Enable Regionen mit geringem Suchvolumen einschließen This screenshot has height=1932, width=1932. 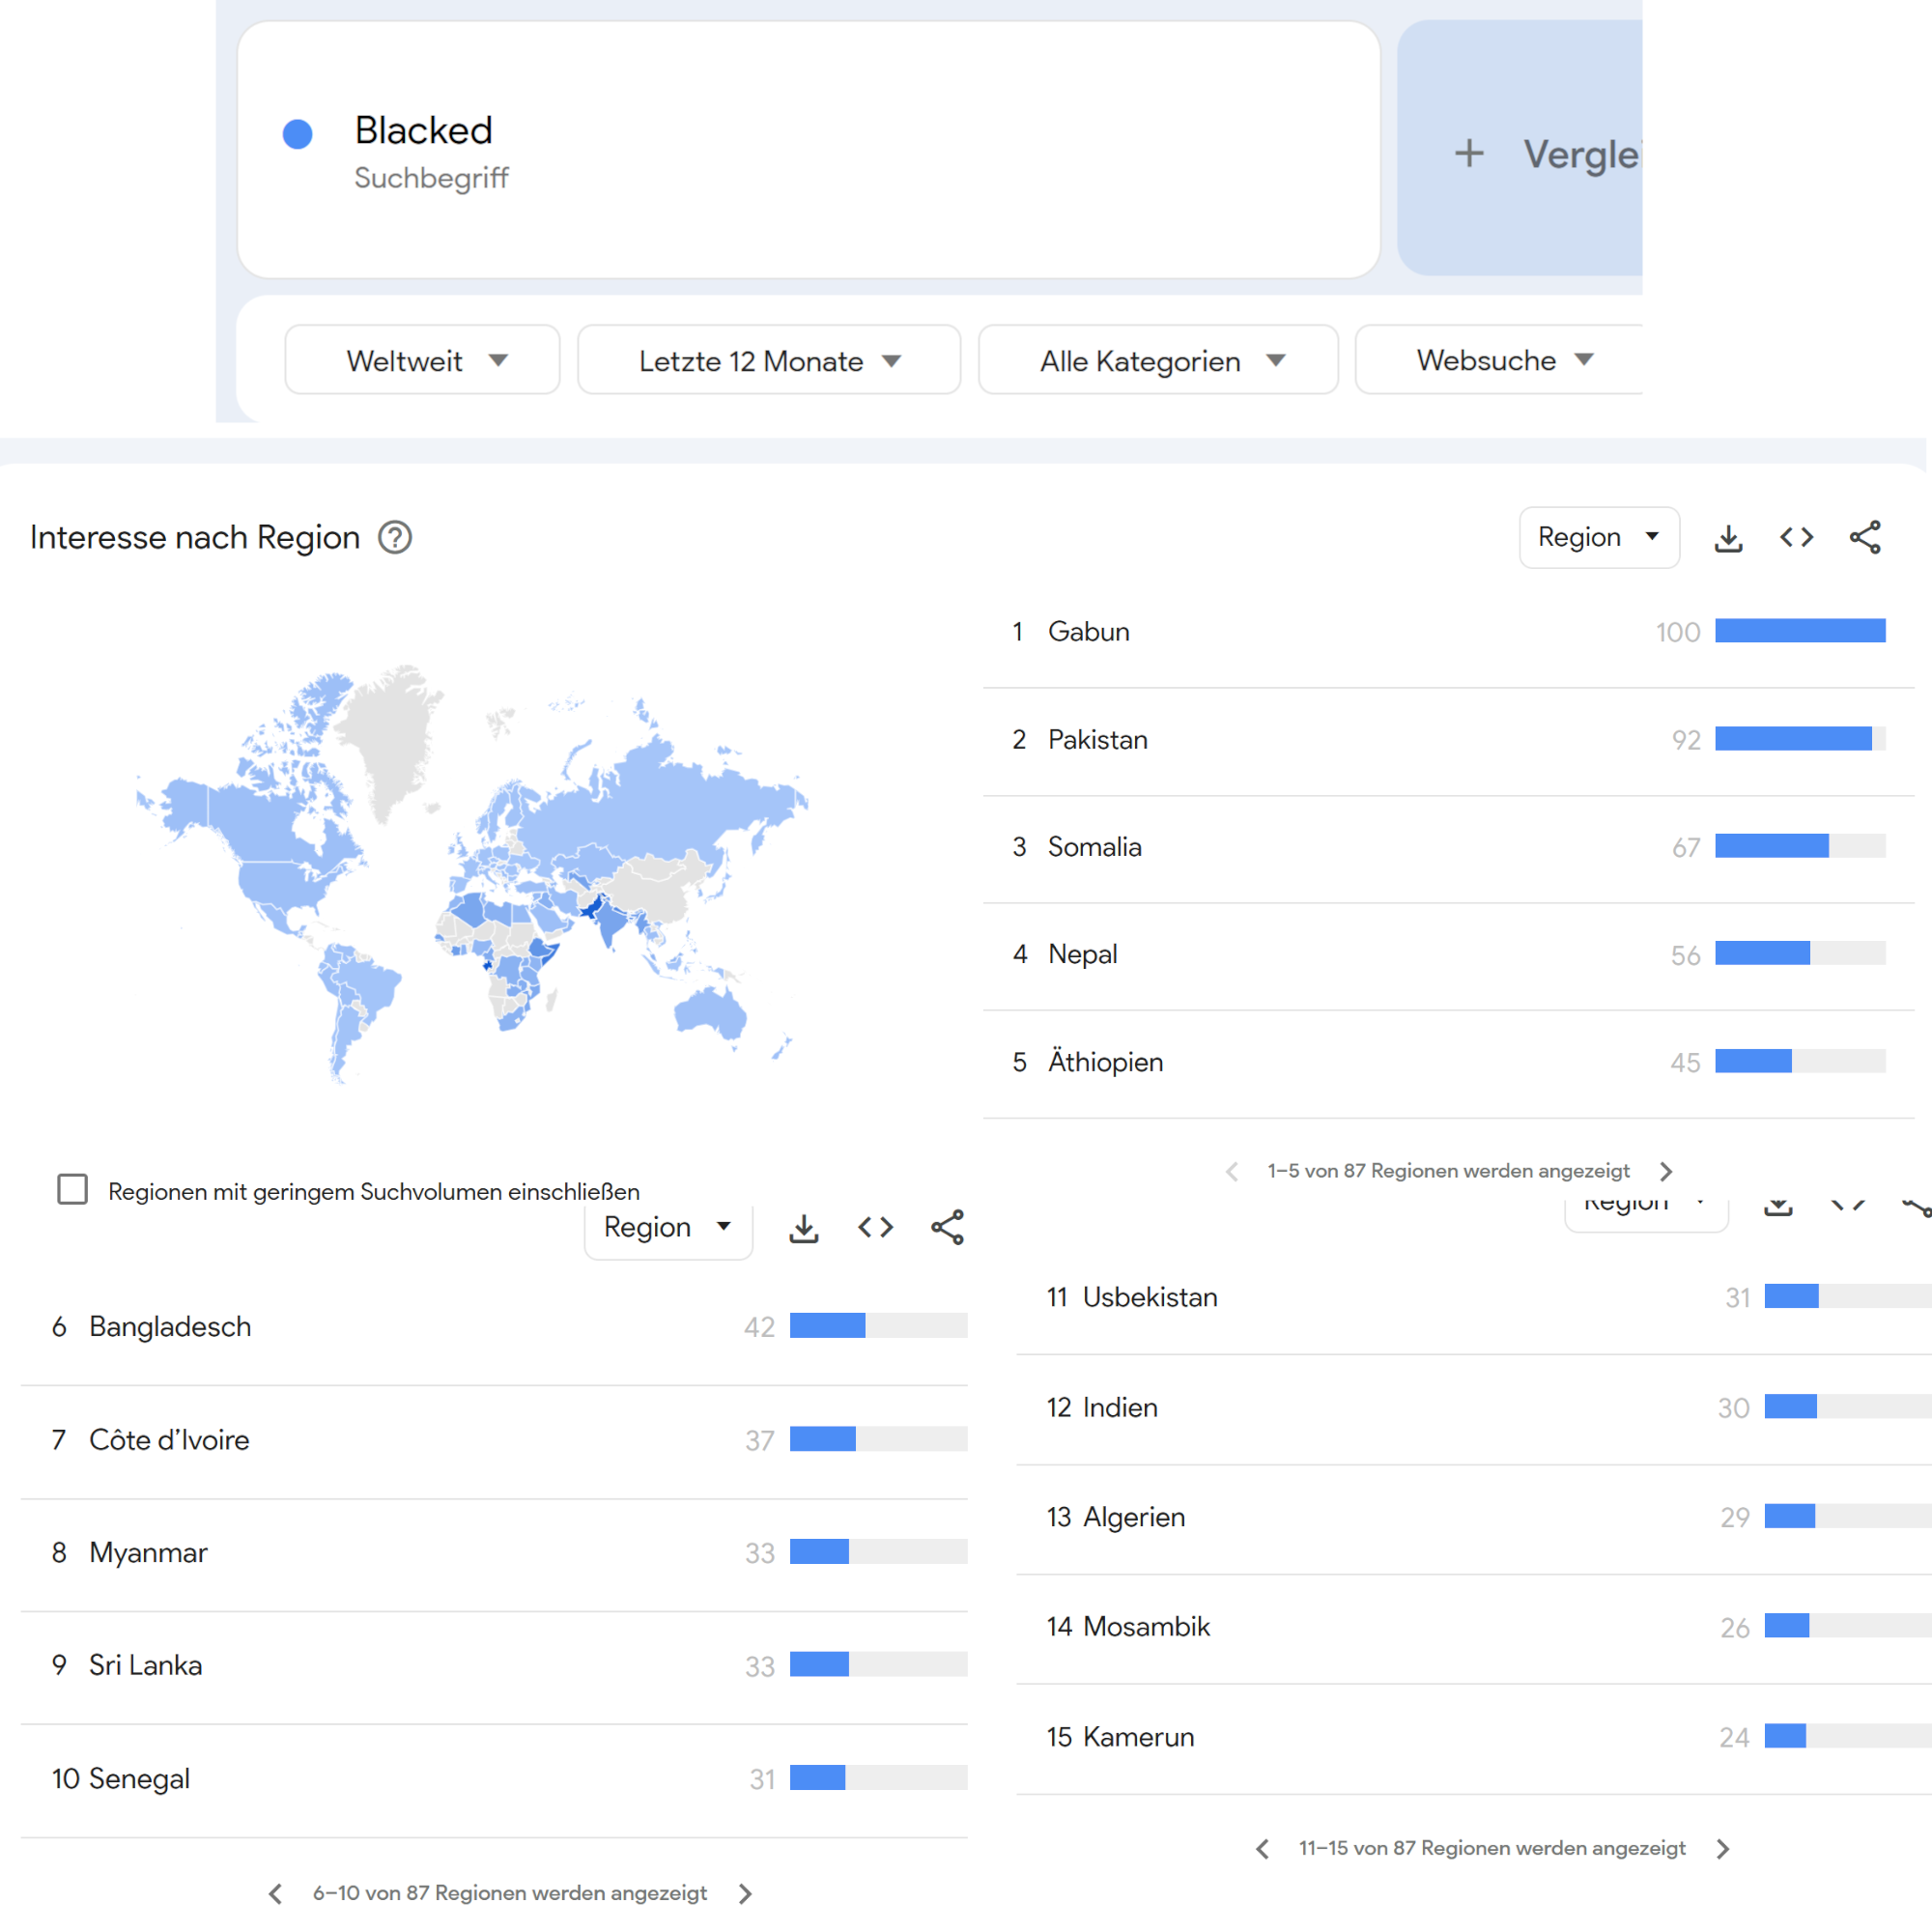tap(72, 1189)
